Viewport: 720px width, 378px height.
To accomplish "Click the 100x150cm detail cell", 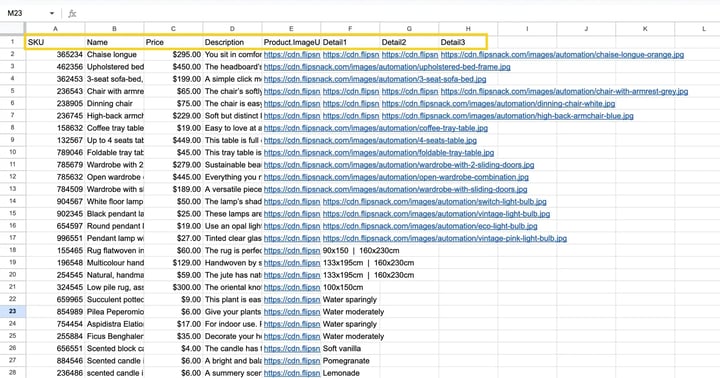I will point(350,287).
